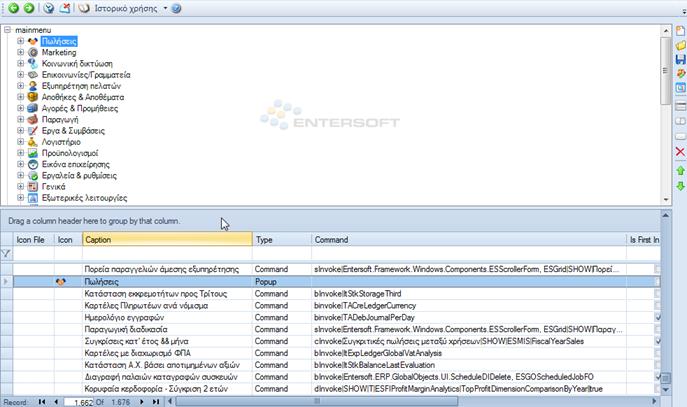Collapse the mainmenu root node

click(7, 30)
